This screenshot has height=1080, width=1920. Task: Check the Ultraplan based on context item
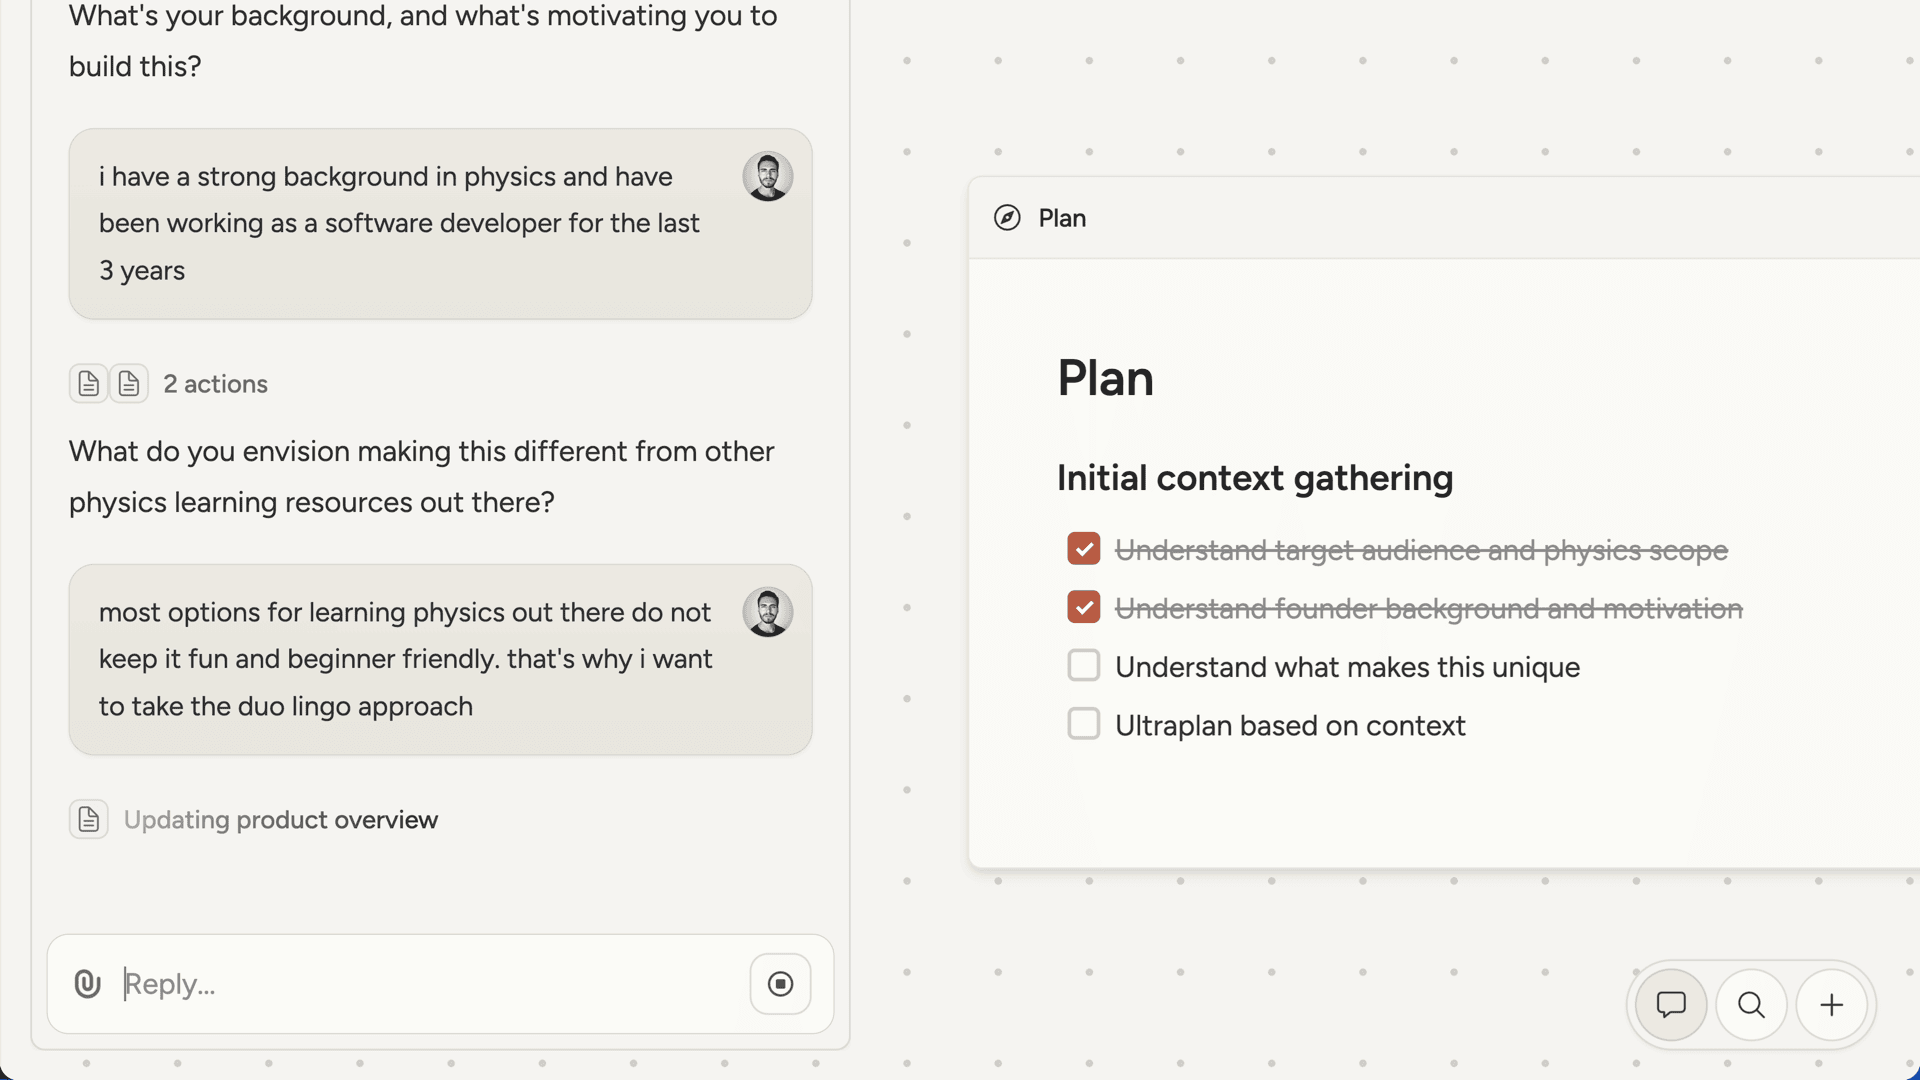tap(1083, 723)
